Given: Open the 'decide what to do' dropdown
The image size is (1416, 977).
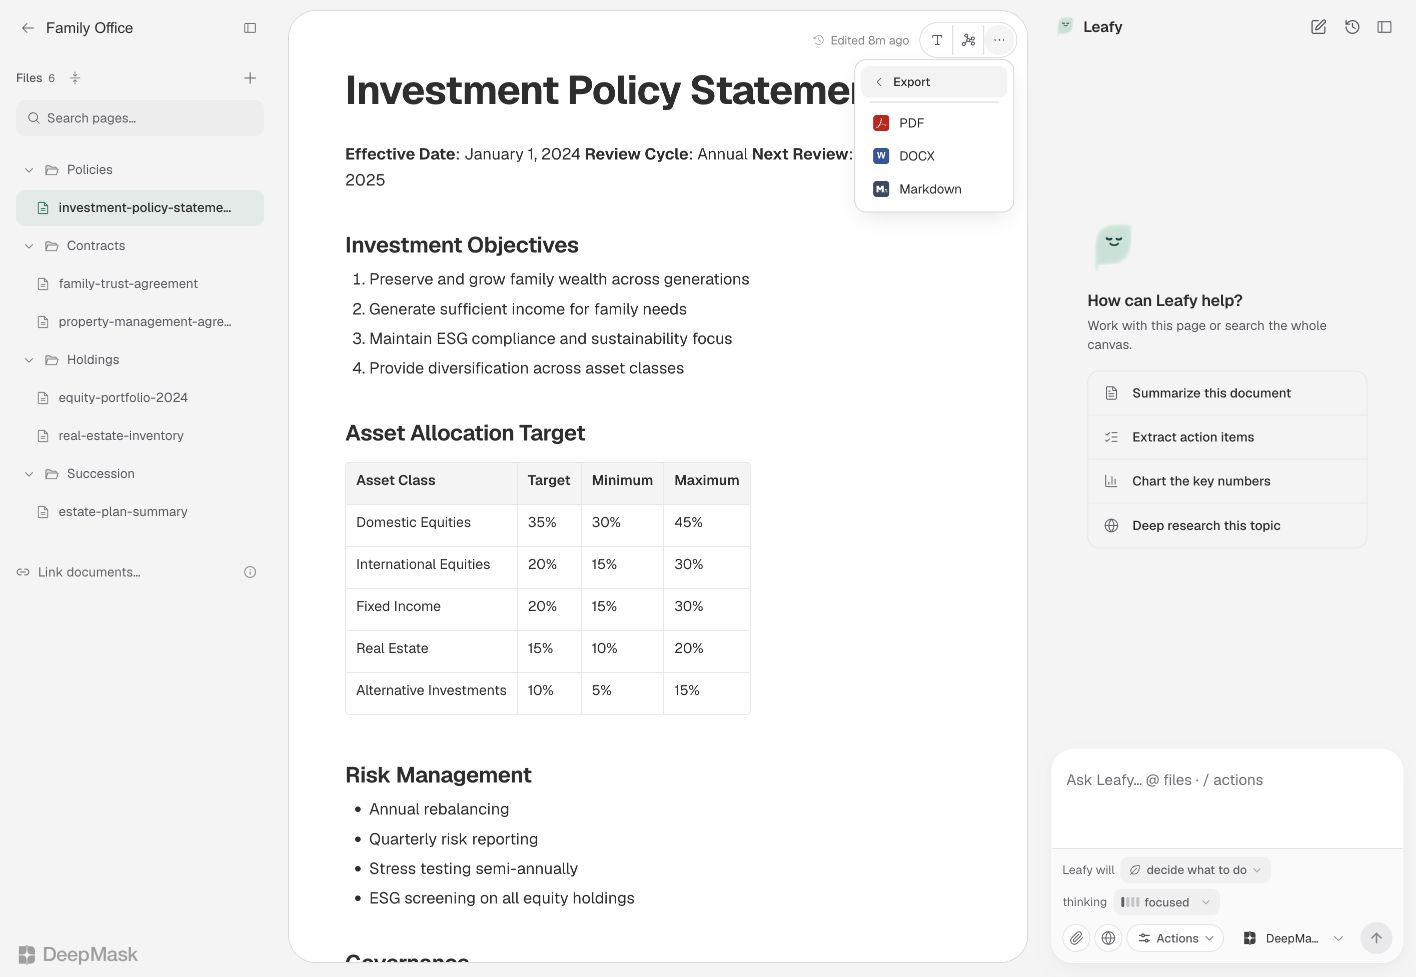Looking at the screenshot, I should [x=1195, y=870].
